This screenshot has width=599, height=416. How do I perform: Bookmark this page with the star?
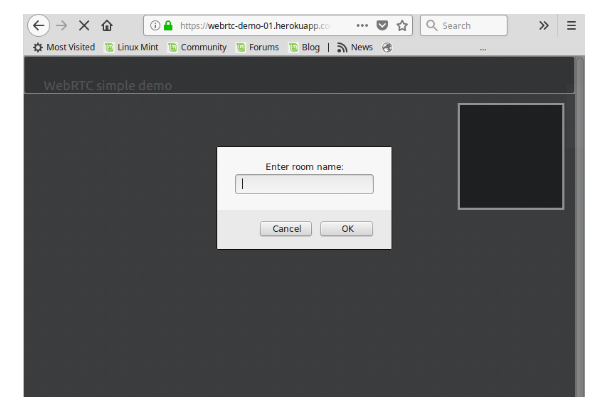point(402,26)
